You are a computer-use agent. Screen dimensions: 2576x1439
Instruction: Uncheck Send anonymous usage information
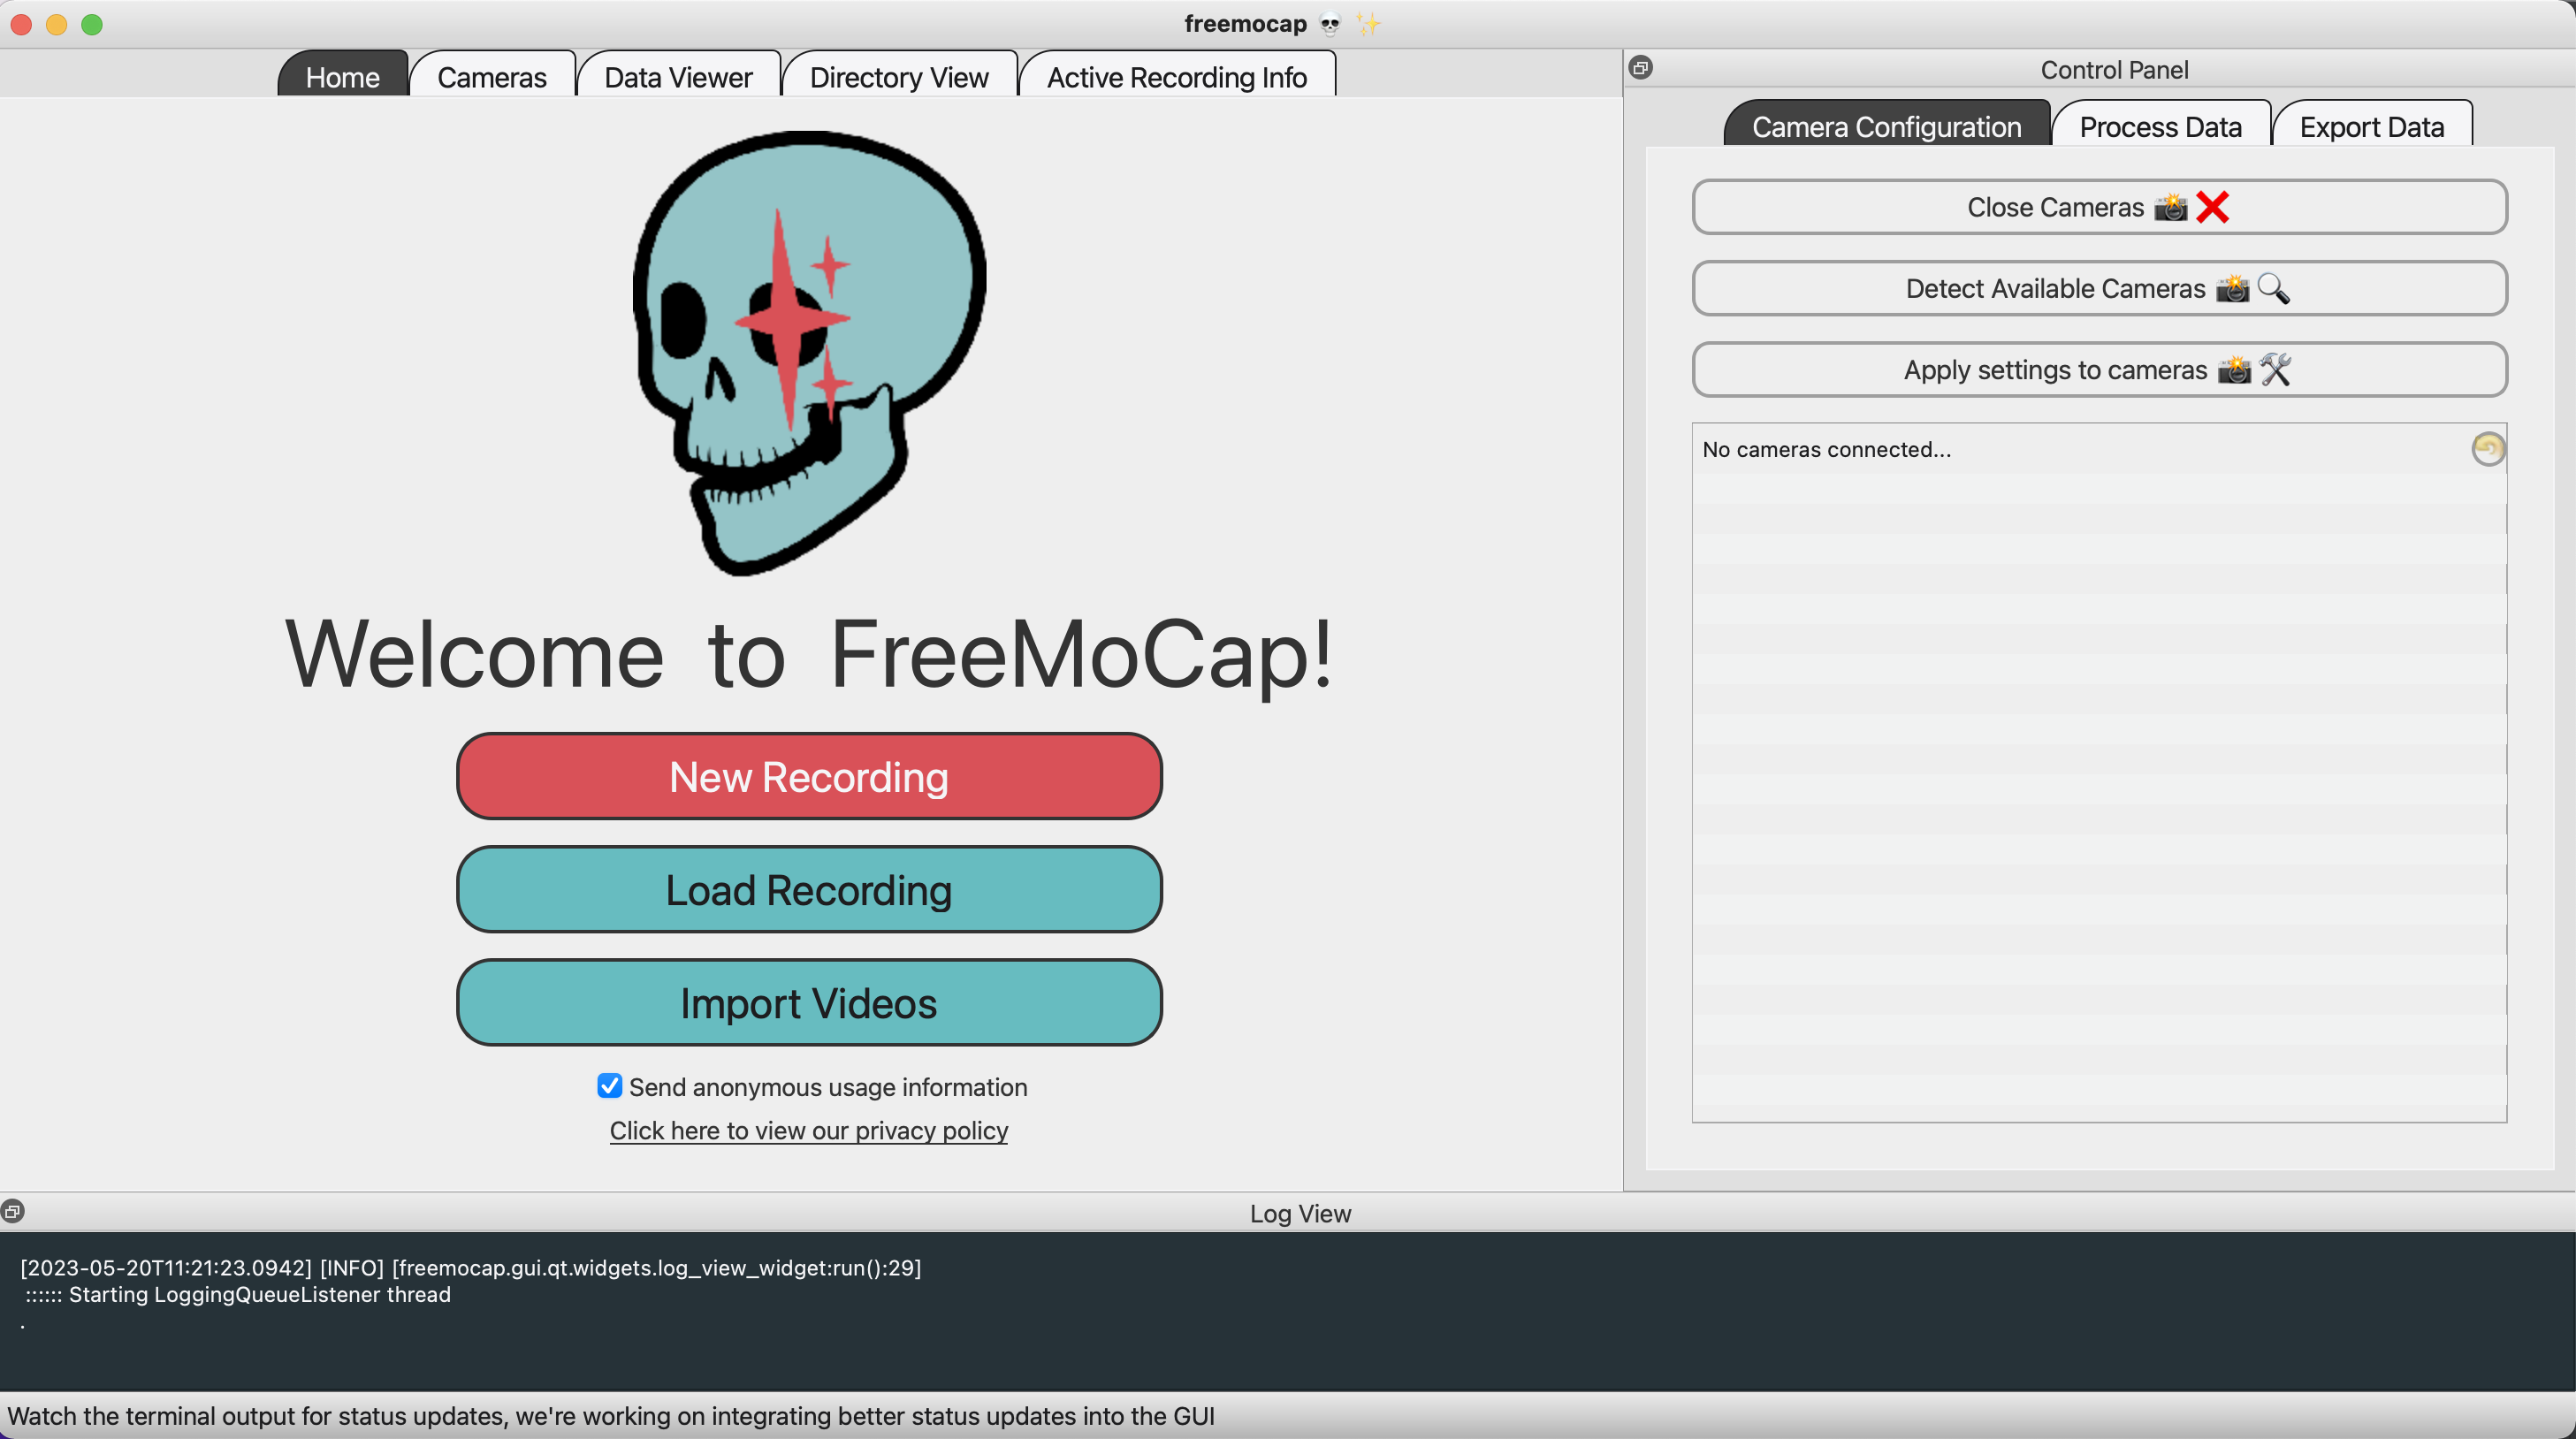coord(610,1087)
